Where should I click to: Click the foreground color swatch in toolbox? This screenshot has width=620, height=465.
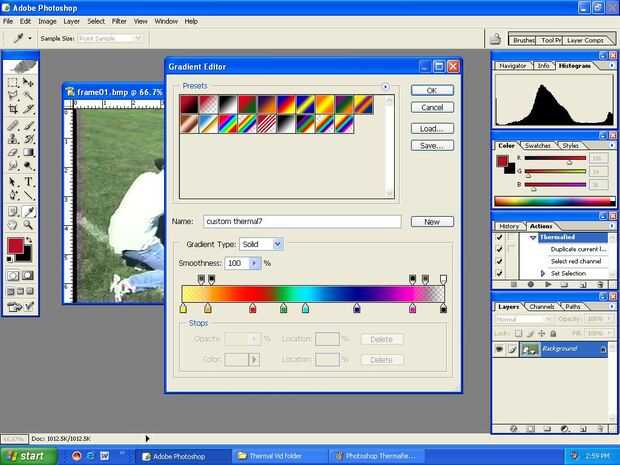tap(15, 246)
